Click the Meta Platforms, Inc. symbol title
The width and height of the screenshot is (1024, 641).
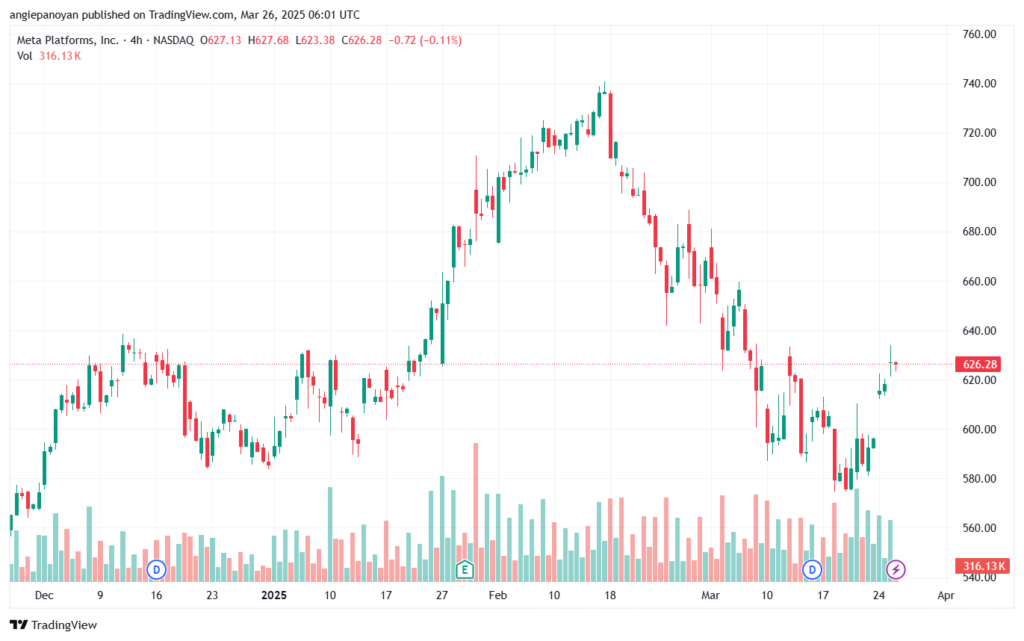click(68, 40)
